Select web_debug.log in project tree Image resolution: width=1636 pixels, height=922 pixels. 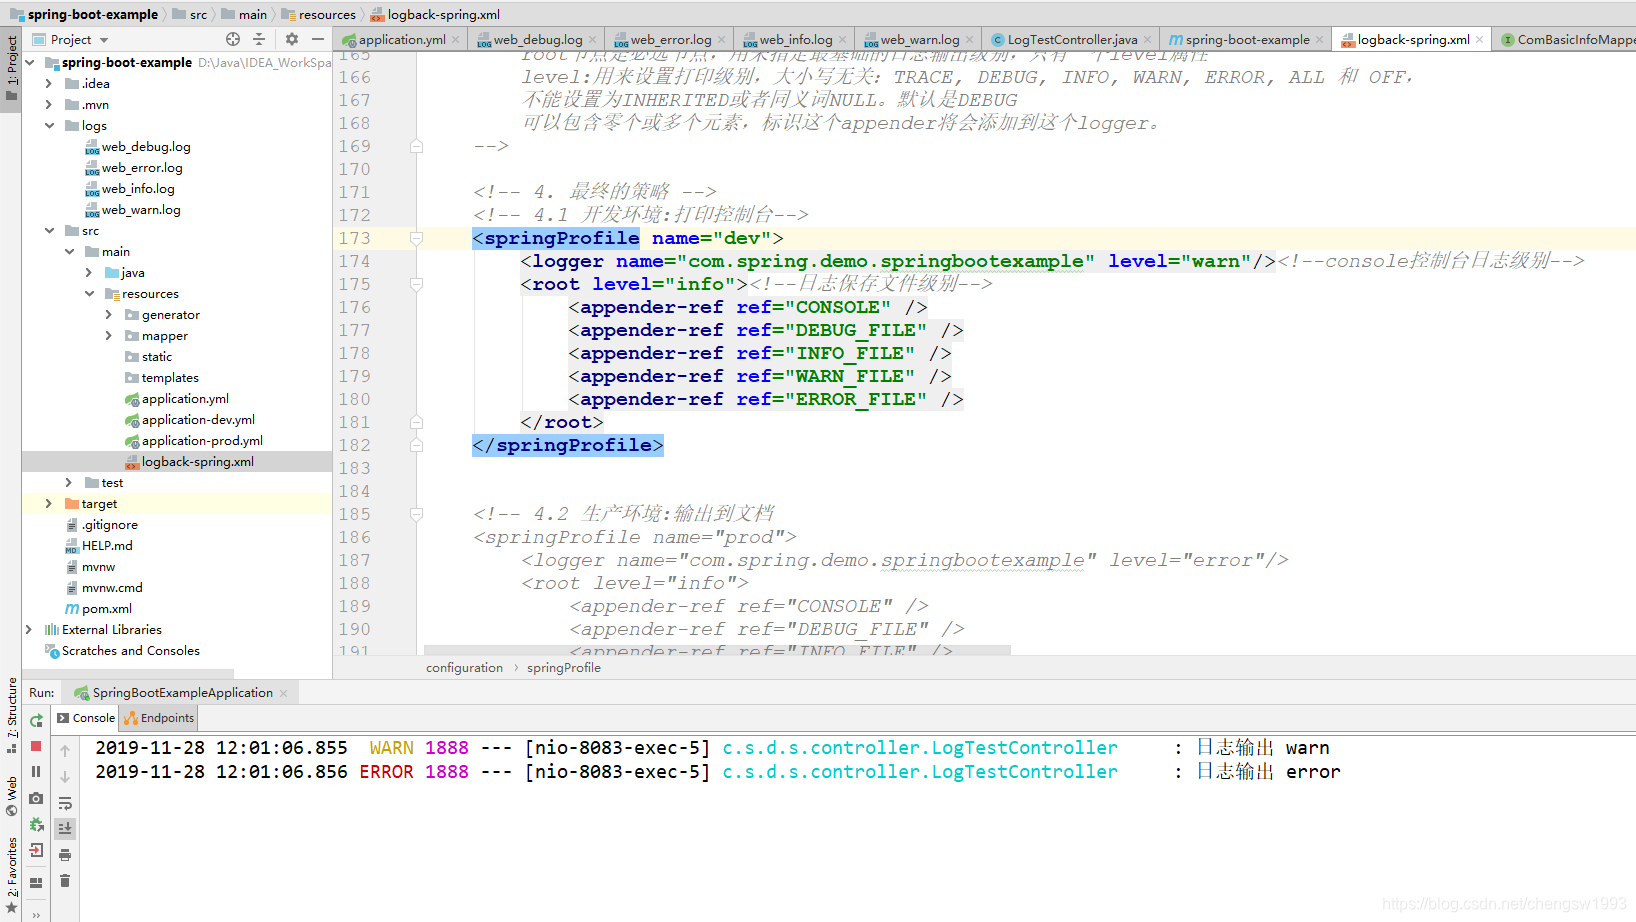point(146,147)
